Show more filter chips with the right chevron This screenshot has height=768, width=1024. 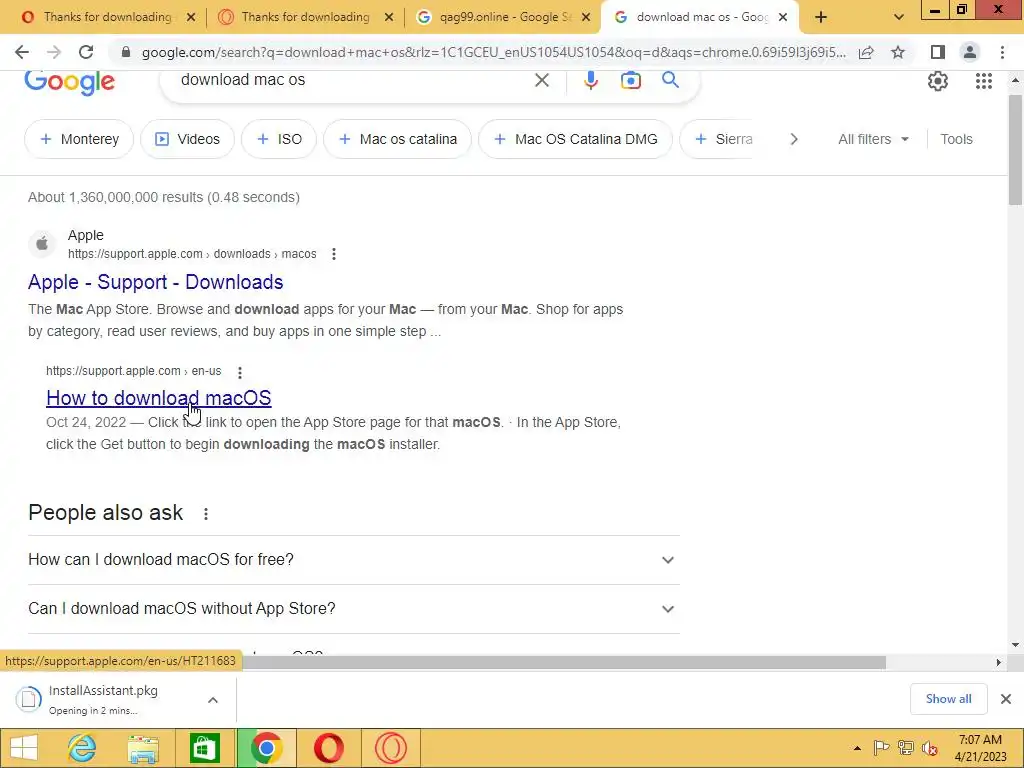point(793,139)
